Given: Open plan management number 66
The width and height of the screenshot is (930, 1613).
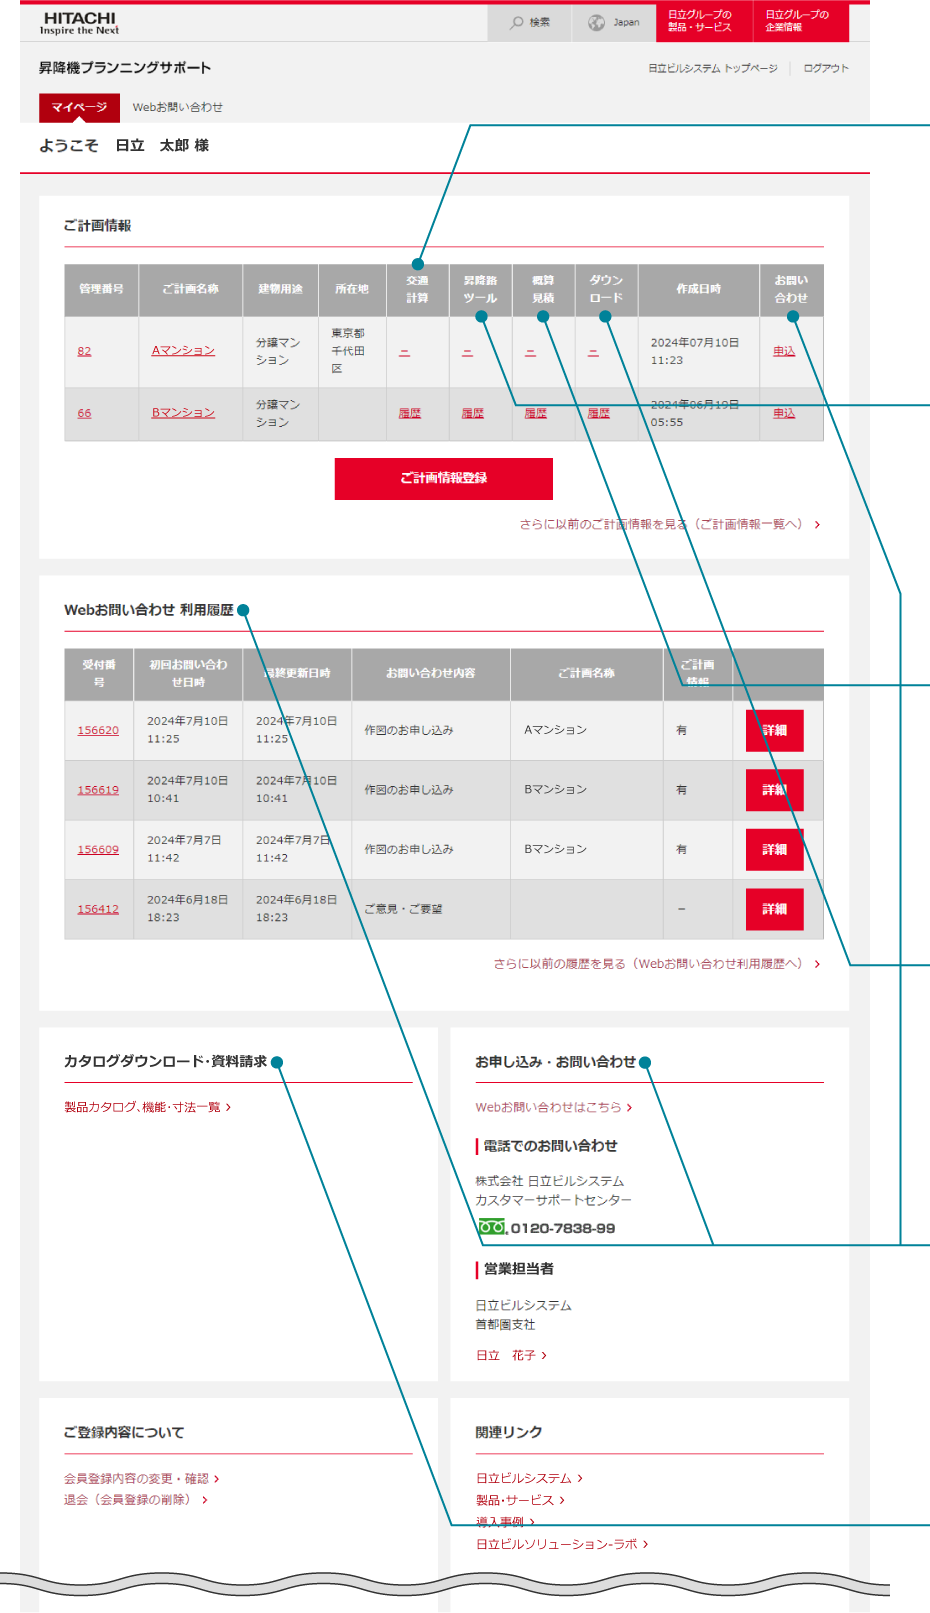Looking at the screenshot, I should coord(84,413).
